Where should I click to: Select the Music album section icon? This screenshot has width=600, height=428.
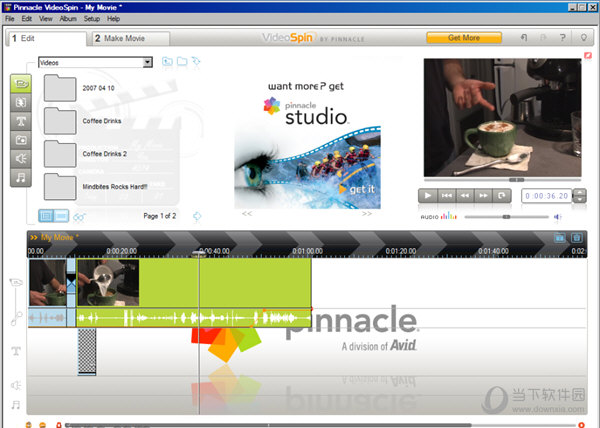[x=21, y=177]
